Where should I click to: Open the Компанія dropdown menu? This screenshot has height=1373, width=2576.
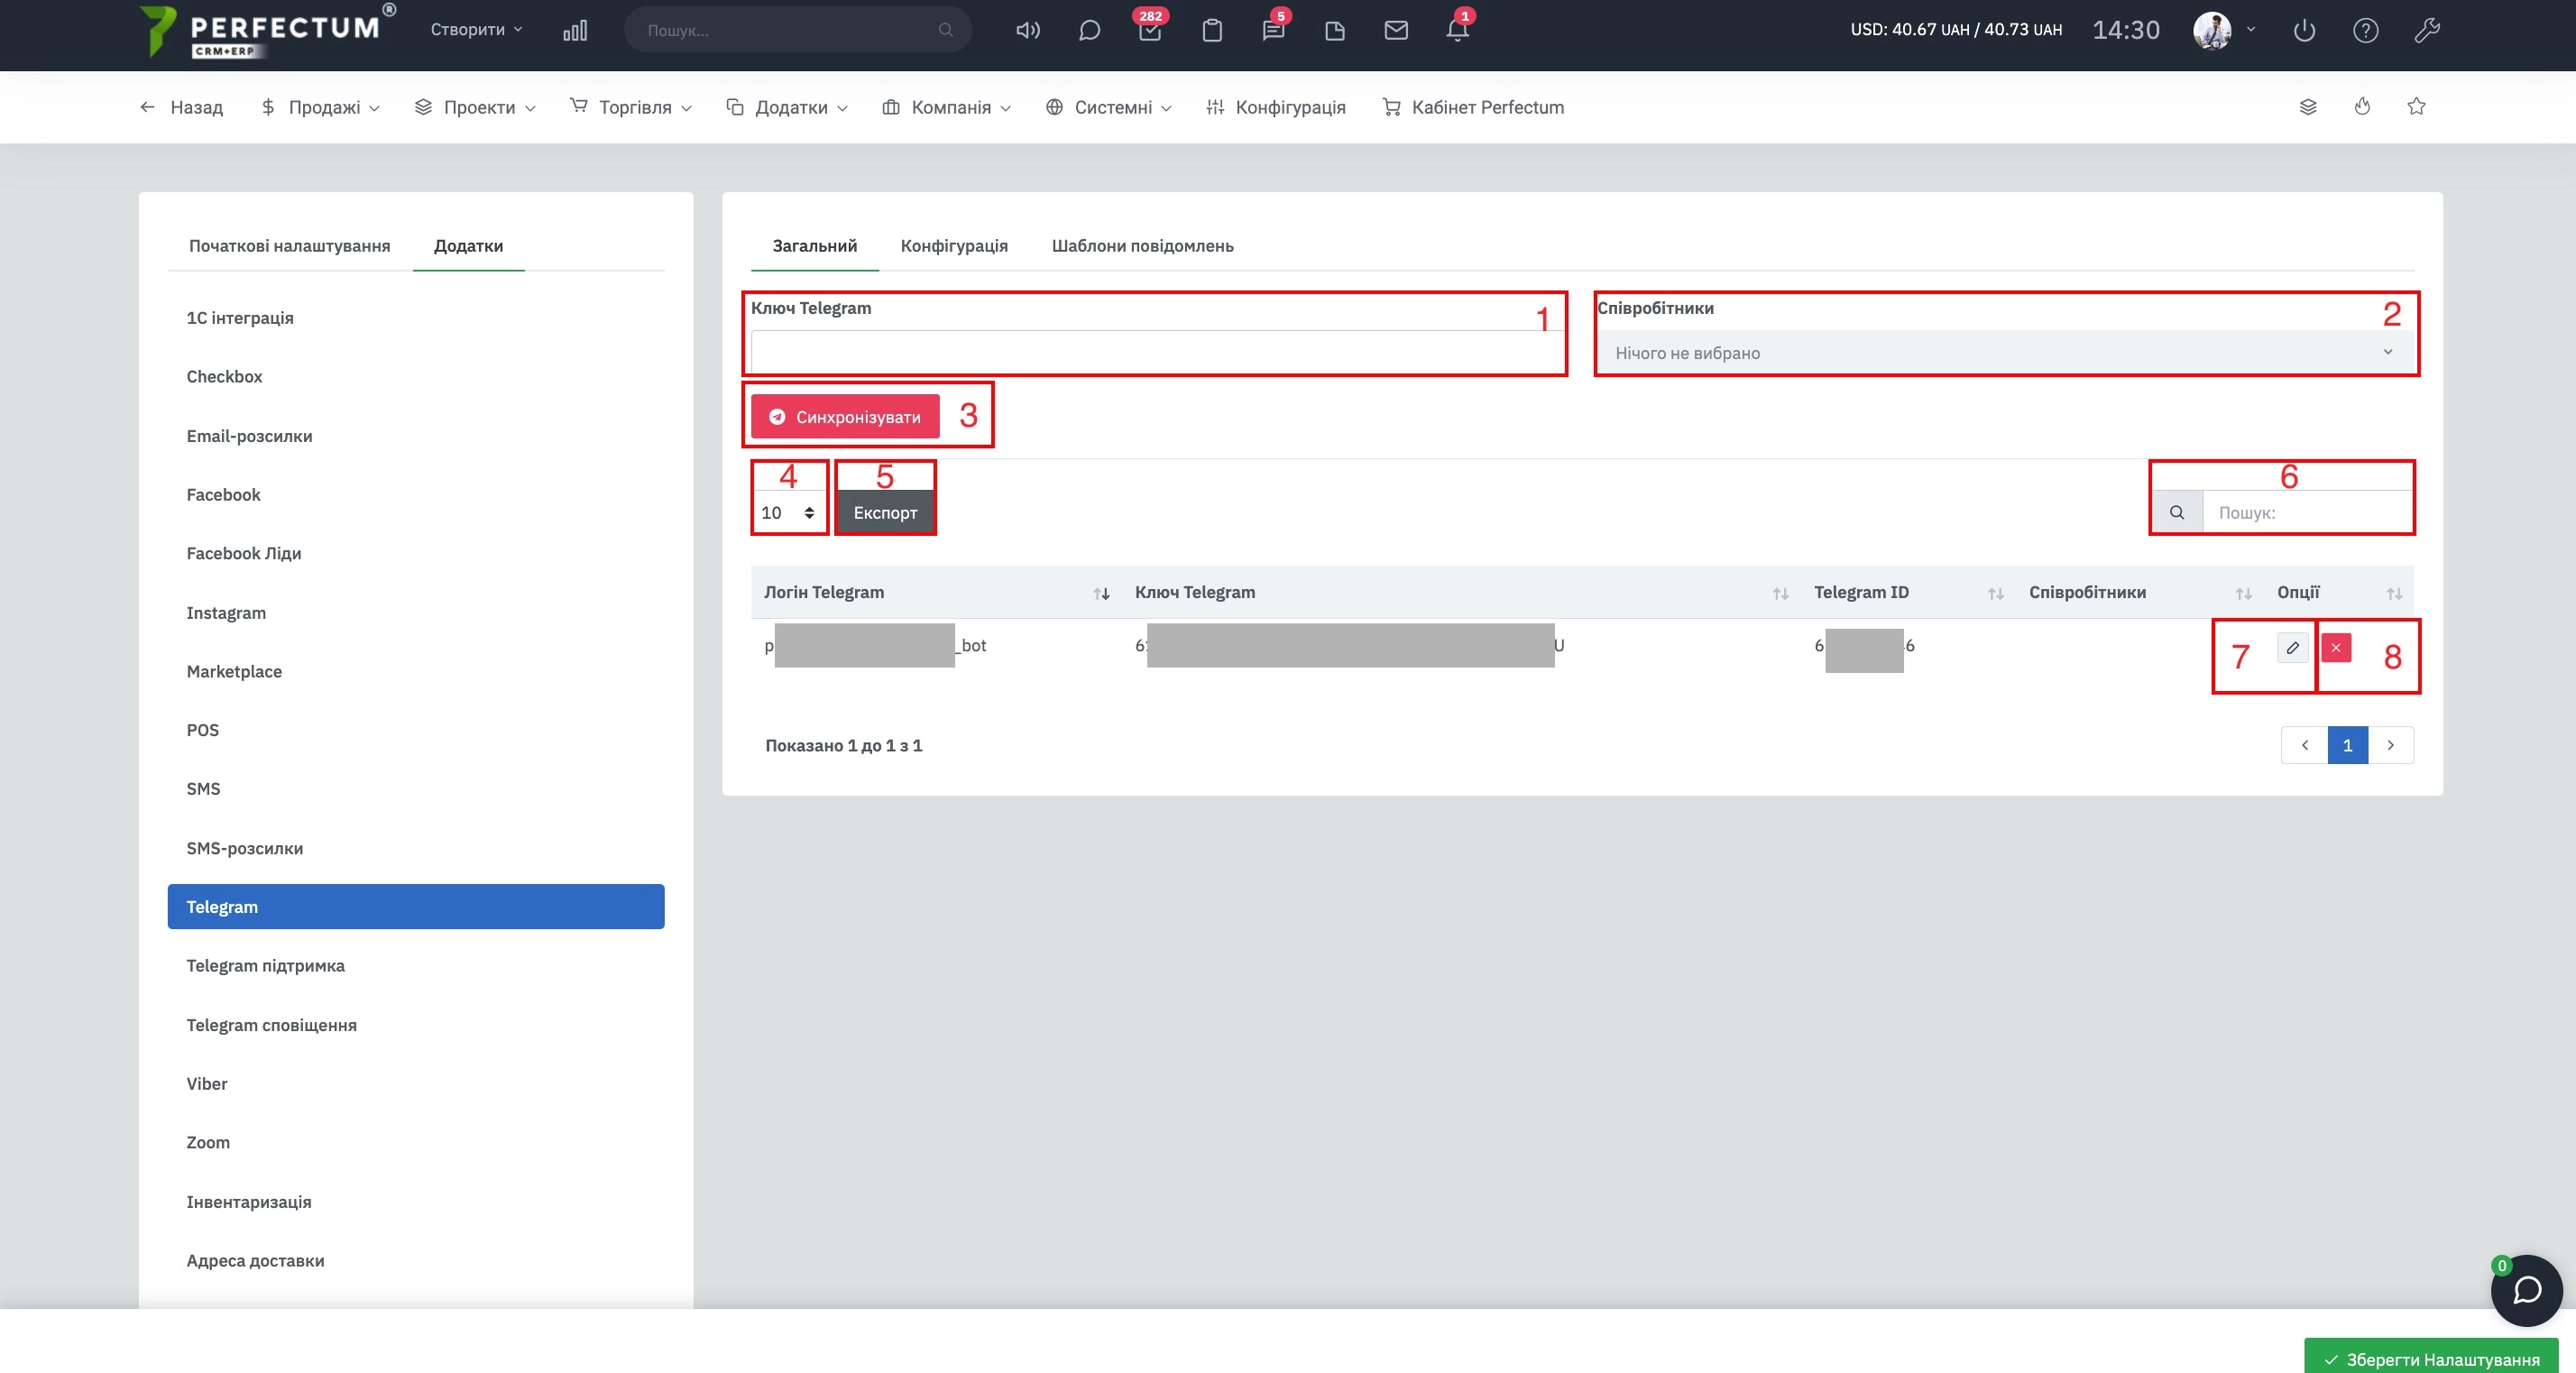pyautogui.click(x=951, y=106)
